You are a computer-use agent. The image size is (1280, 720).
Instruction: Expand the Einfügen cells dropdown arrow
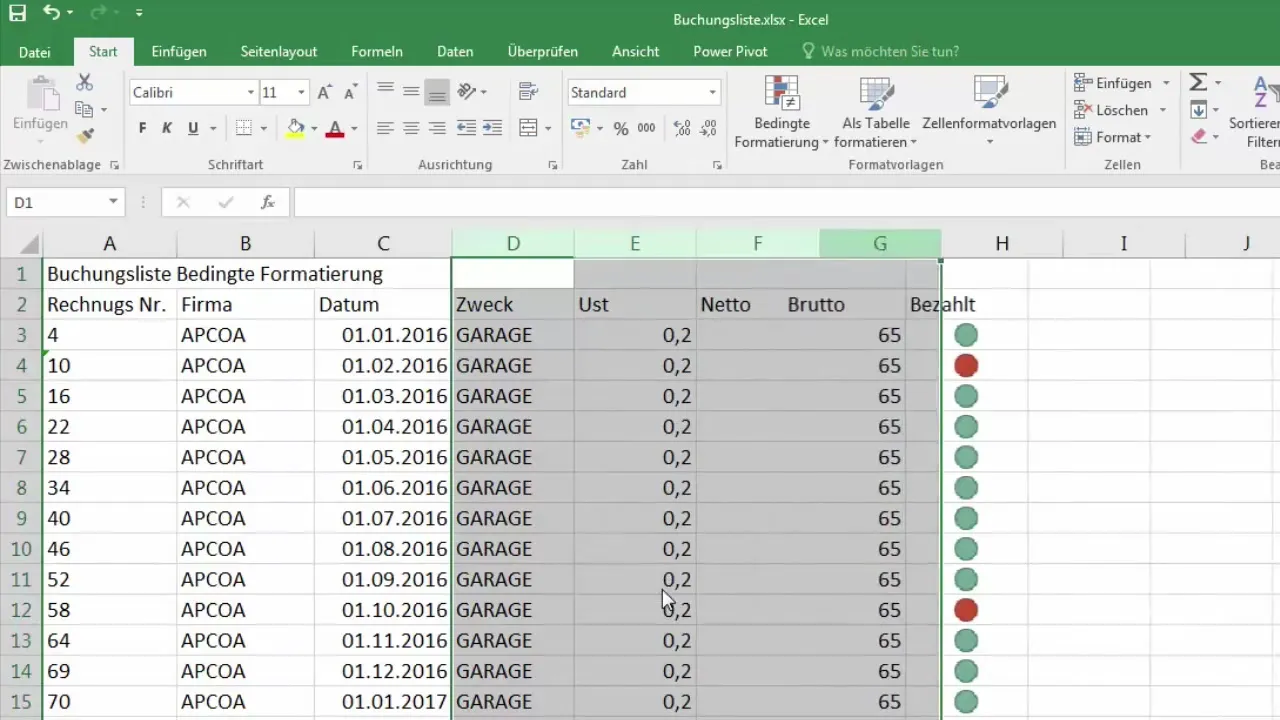point(1166,83)
